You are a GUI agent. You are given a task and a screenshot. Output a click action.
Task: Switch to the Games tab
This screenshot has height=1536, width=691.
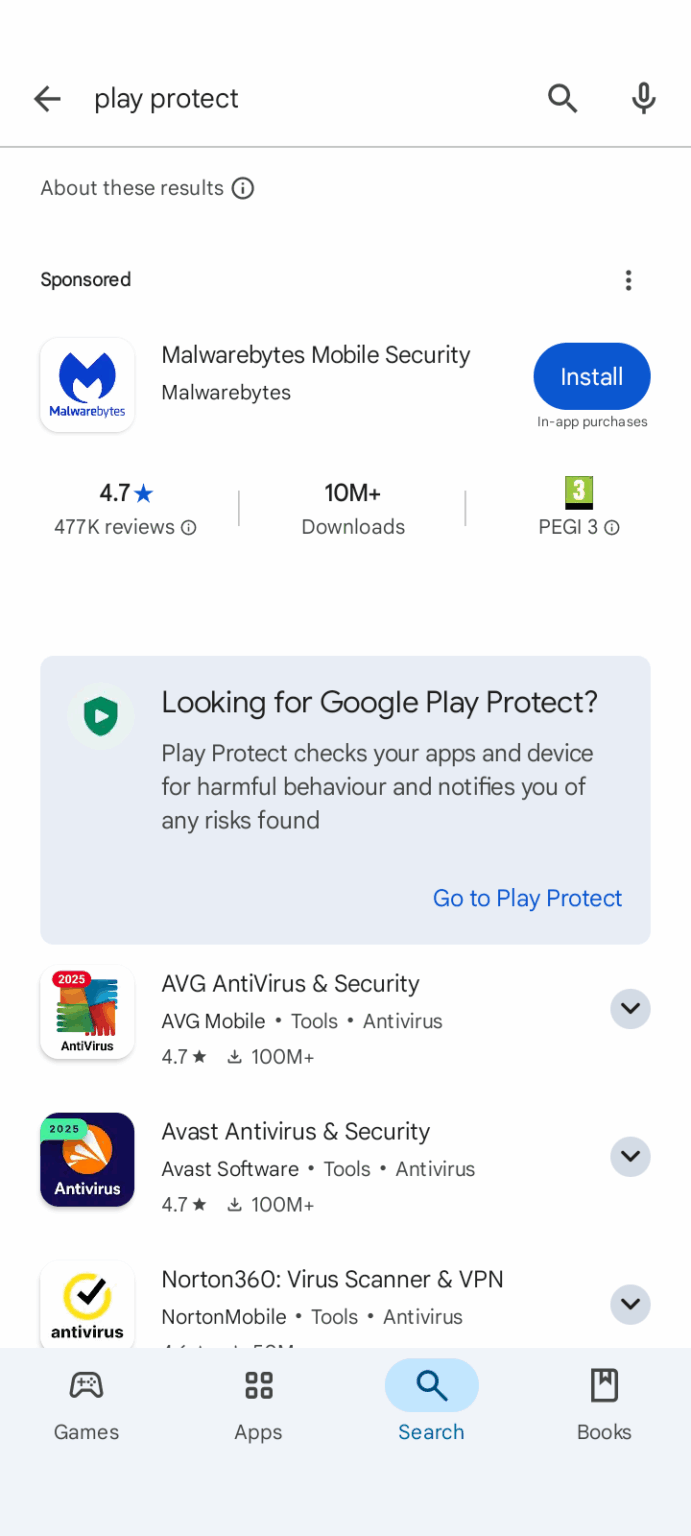[x=87, y=1405]
